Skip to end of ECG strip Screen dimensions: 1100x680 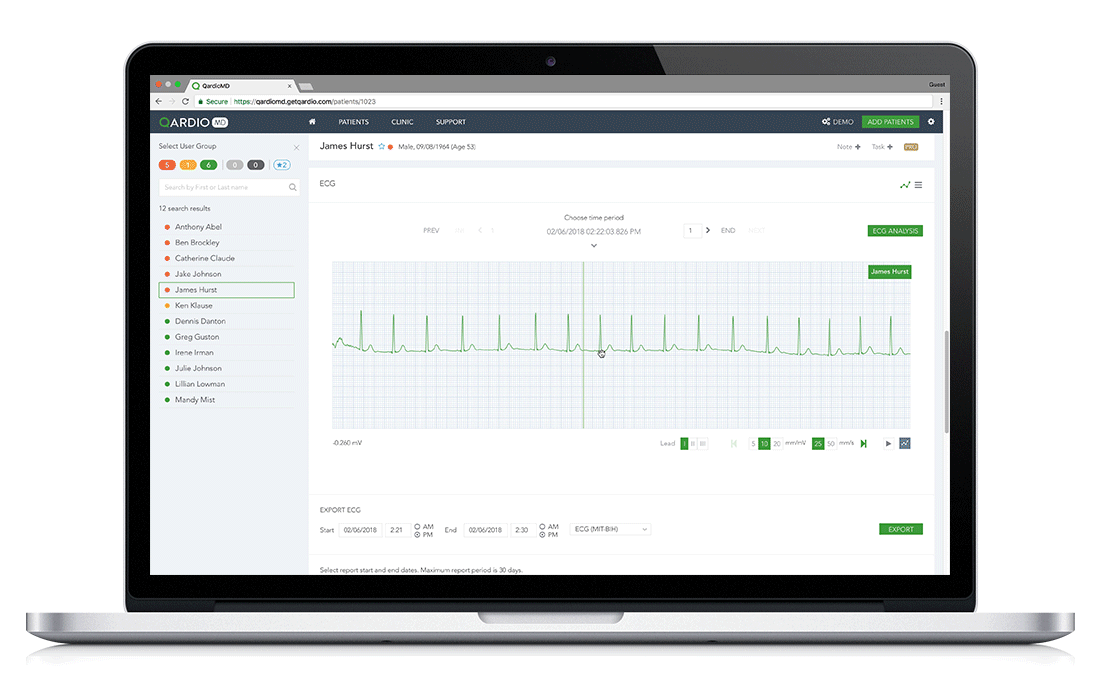pyautogui.click(x=864, y=444)
